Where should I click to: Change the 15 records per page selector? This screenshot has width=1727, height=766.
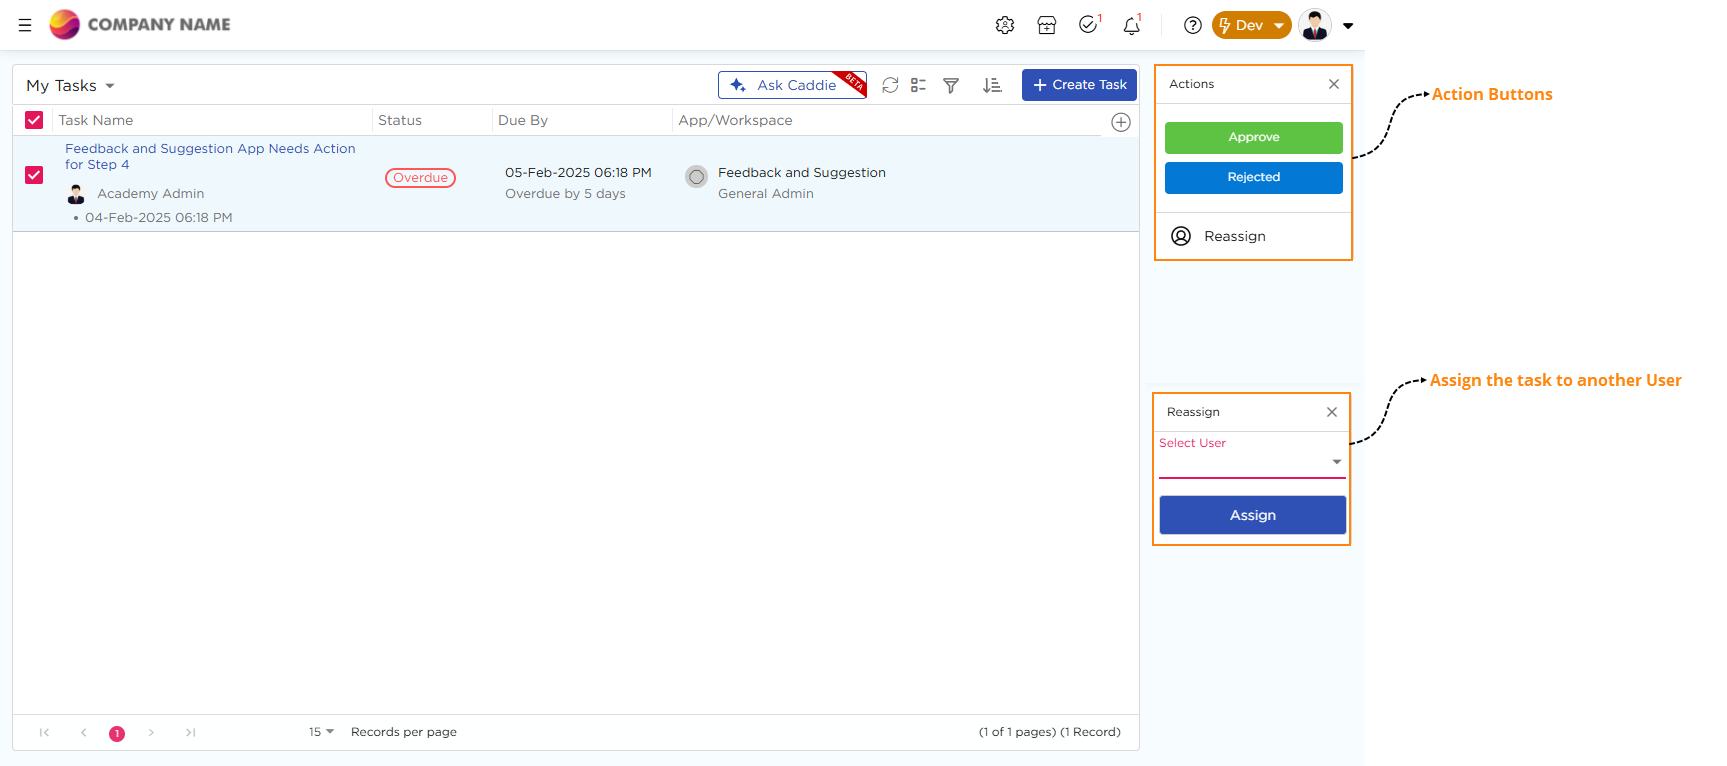321,732
